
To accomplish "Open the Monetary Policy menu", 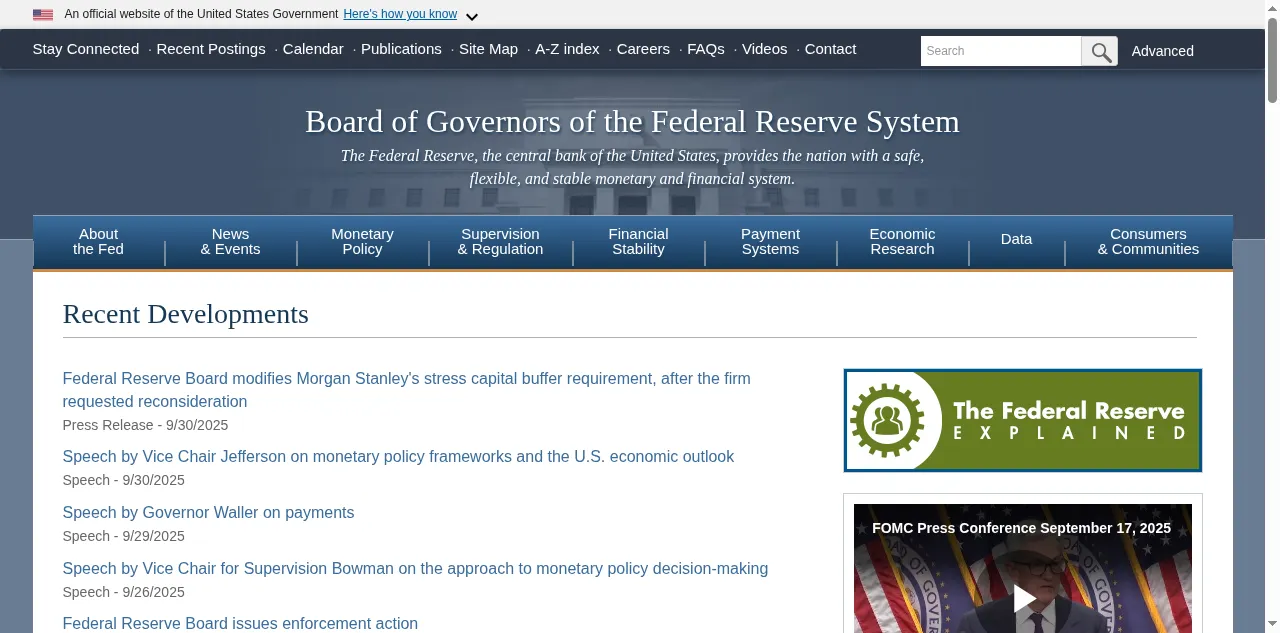I will [x=362, y=241].
